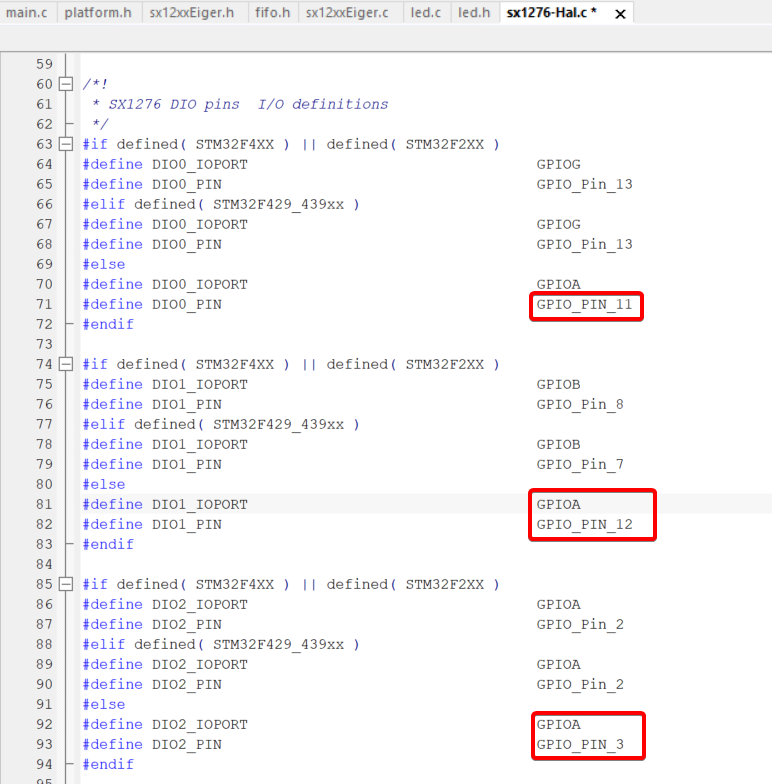Switch to the fifo.h tab
The image size is (772, 784).
[x=270, y=13]
